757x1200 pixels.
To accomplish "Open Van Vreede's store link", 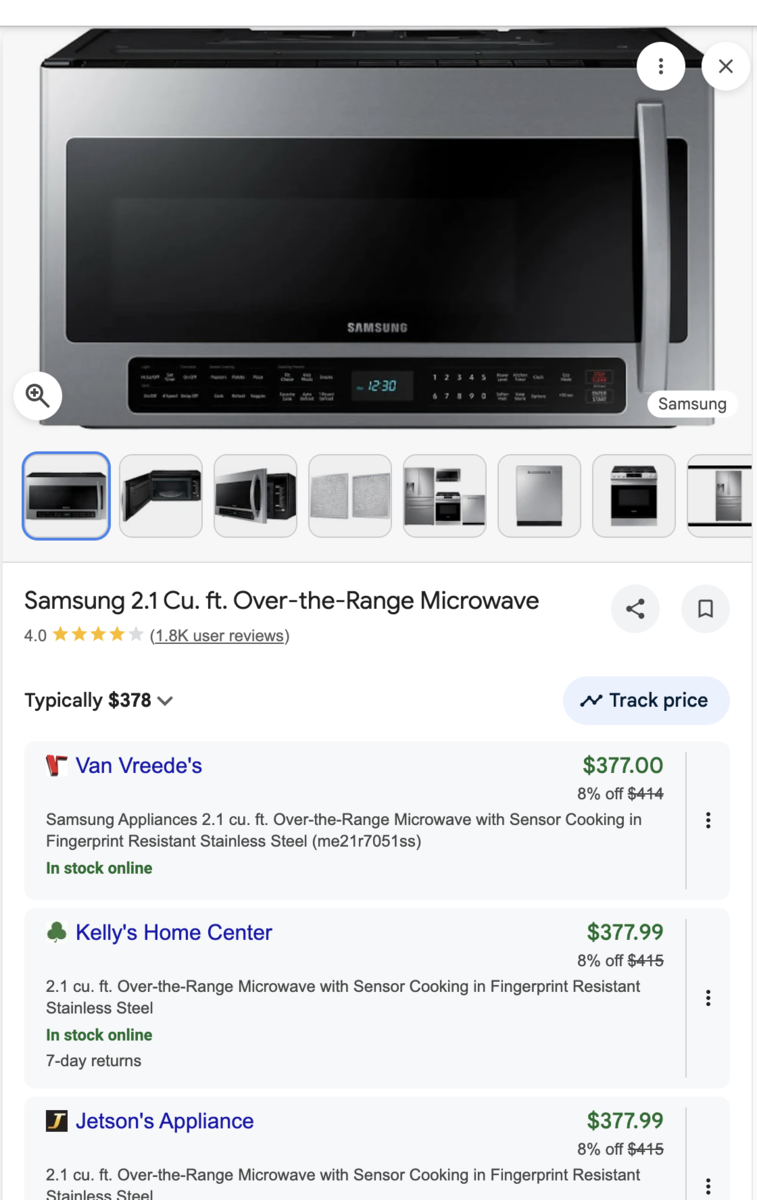I will [x=138, y=765].
